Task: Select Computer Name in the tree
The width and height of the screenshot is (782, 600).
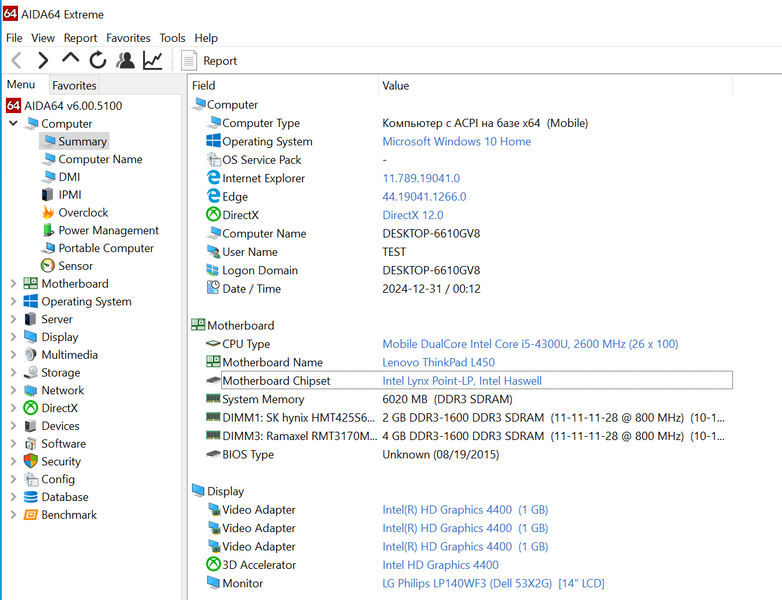Action: [100, 159]
